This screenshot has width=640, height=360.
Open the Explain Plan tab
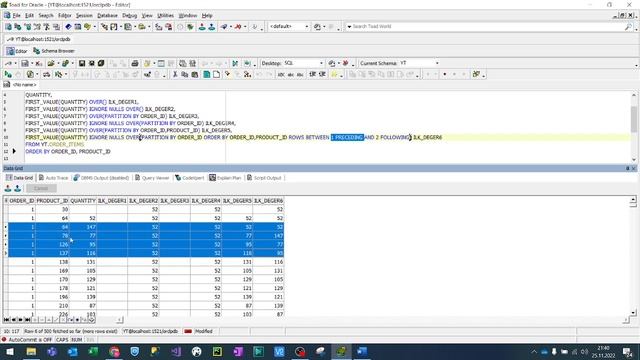click(225, 178)
